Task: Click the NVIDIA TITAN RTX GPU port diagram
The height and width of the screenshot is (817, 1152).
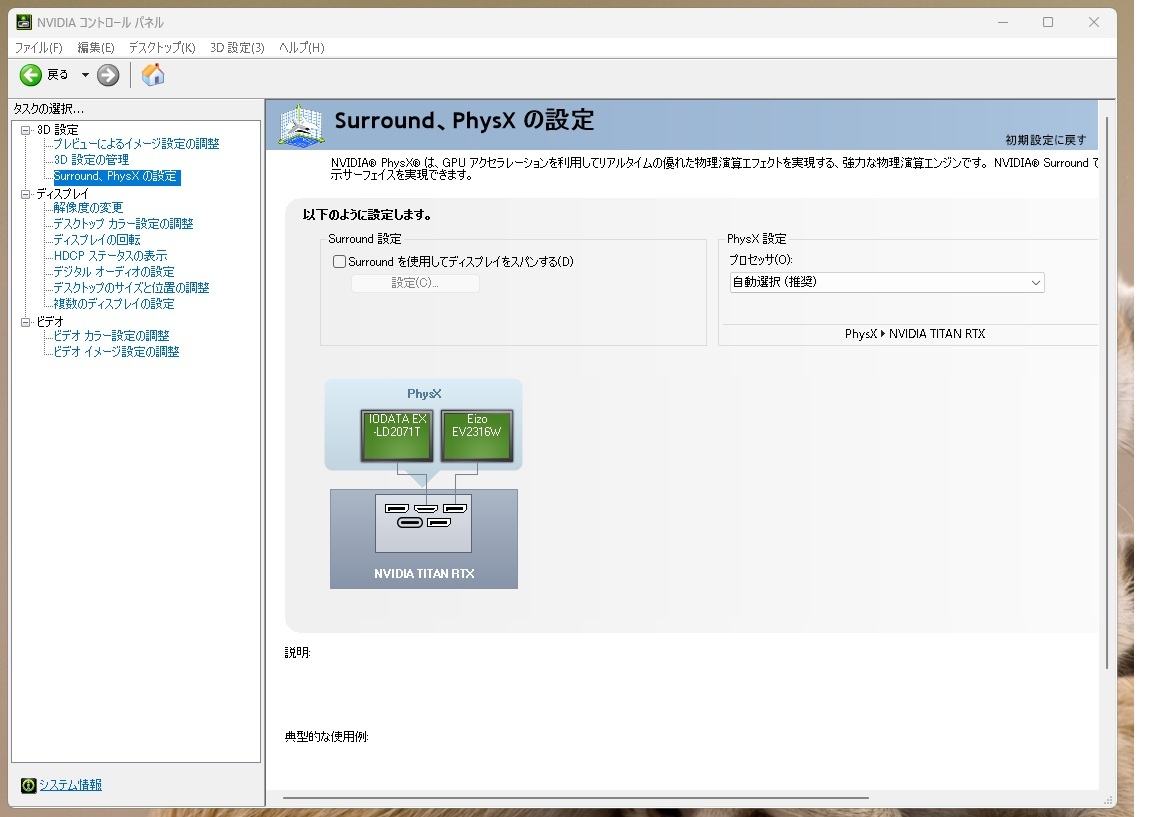Action: point(423,523)
